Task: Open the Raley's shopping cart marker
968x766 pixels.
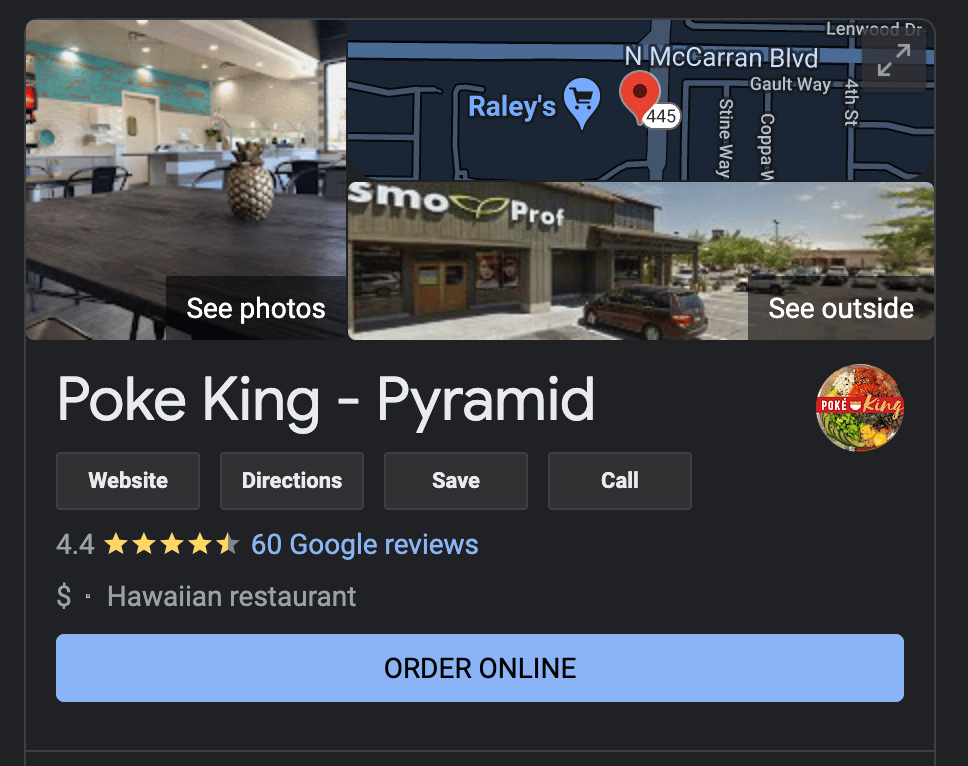Action: point(582,102)
